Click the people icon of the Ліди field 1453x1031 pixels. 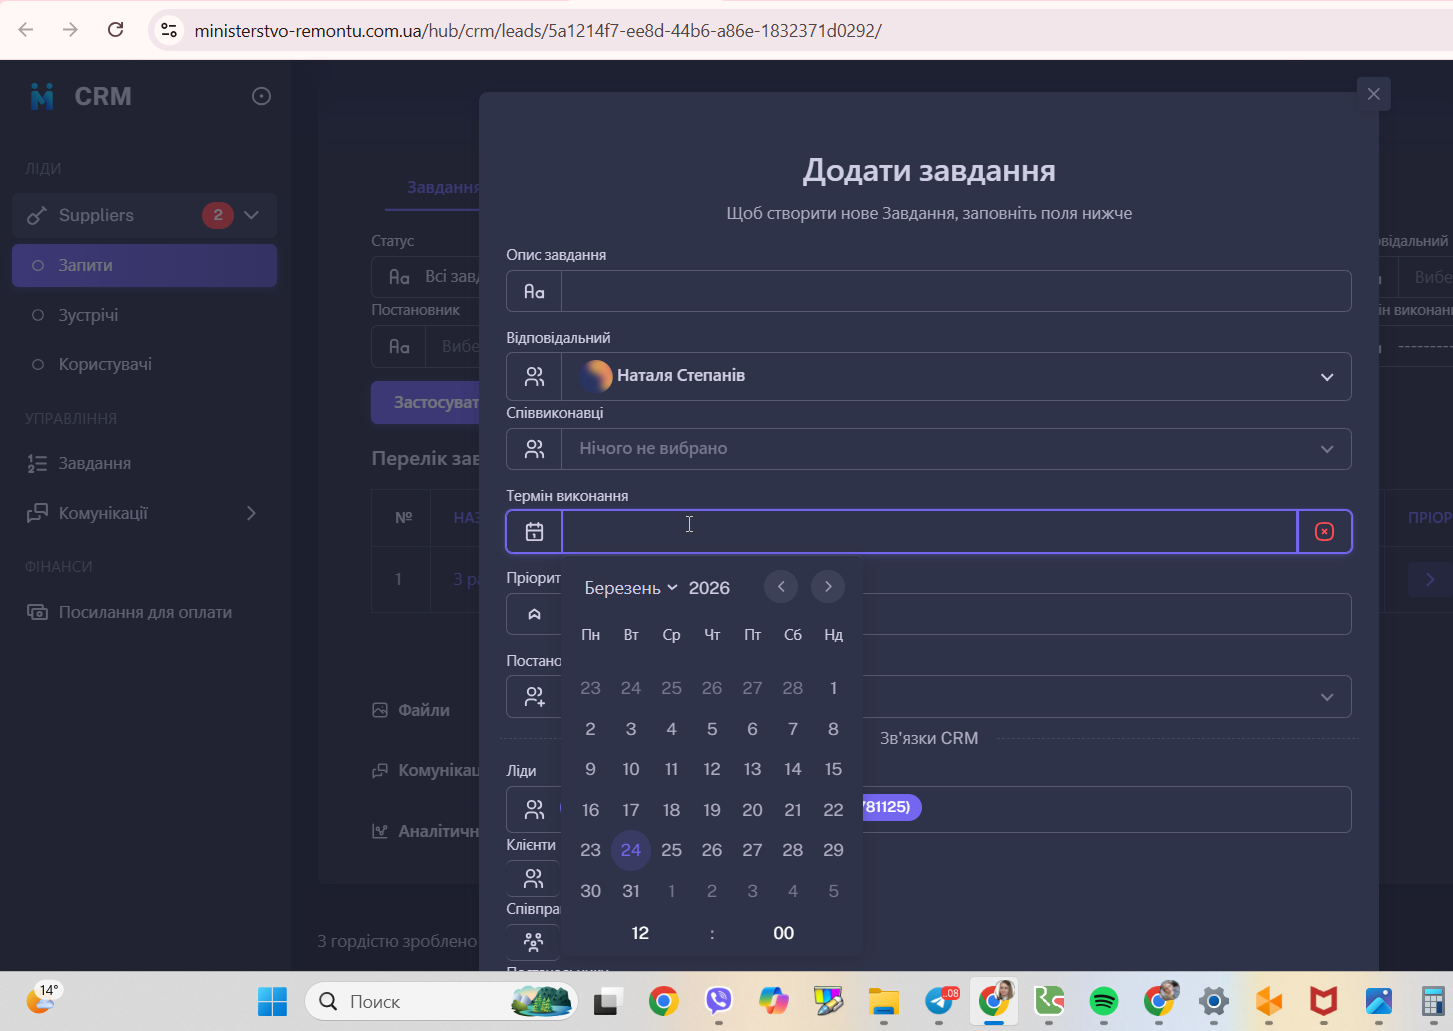pos(534,809)
